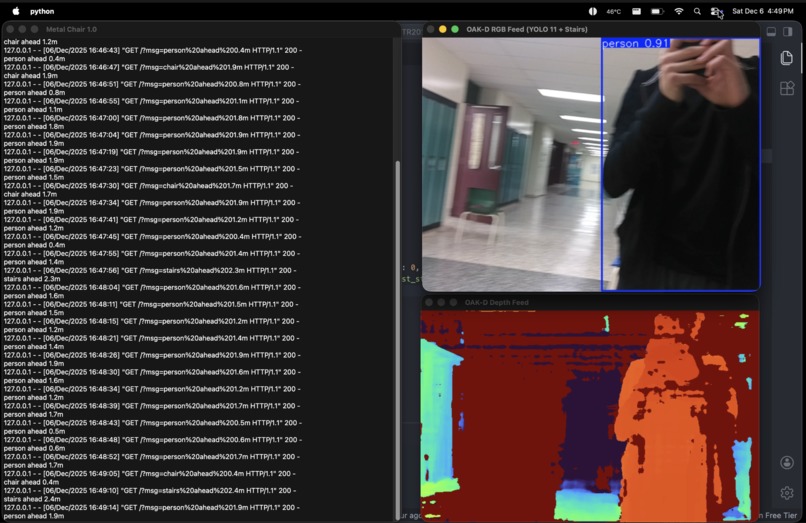The height and width of the screenshot is (523, 806).
Task: Click the 16:48:43 log request line
Action: pyautogui.click(x=153, y=423)
